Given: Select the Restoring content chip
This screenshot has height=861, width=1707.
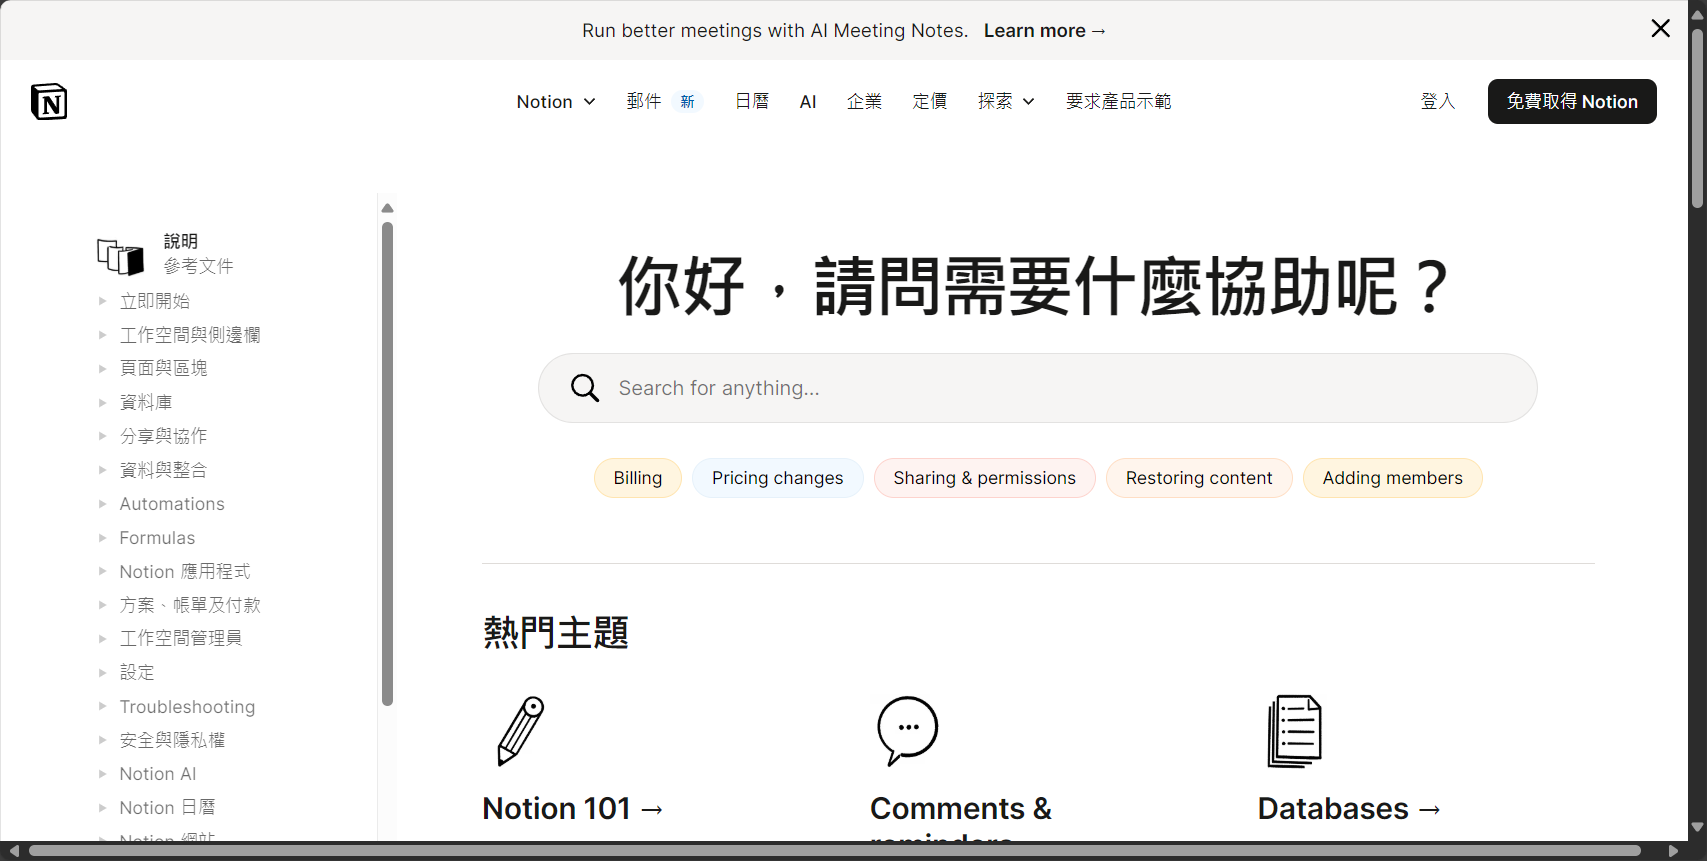Looking at the screenshot, I should [1199, 478].
